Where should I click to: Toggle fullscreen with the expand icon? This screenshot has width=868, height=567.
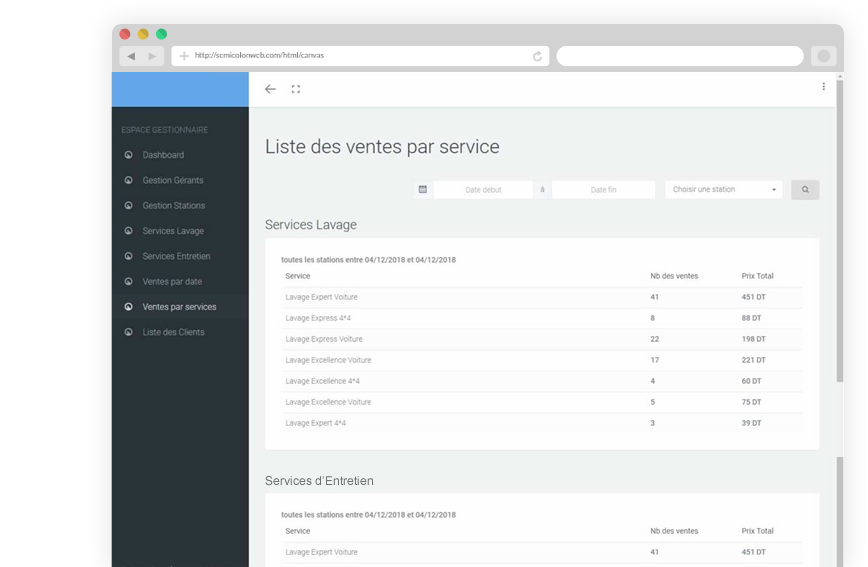pos(296,89)
